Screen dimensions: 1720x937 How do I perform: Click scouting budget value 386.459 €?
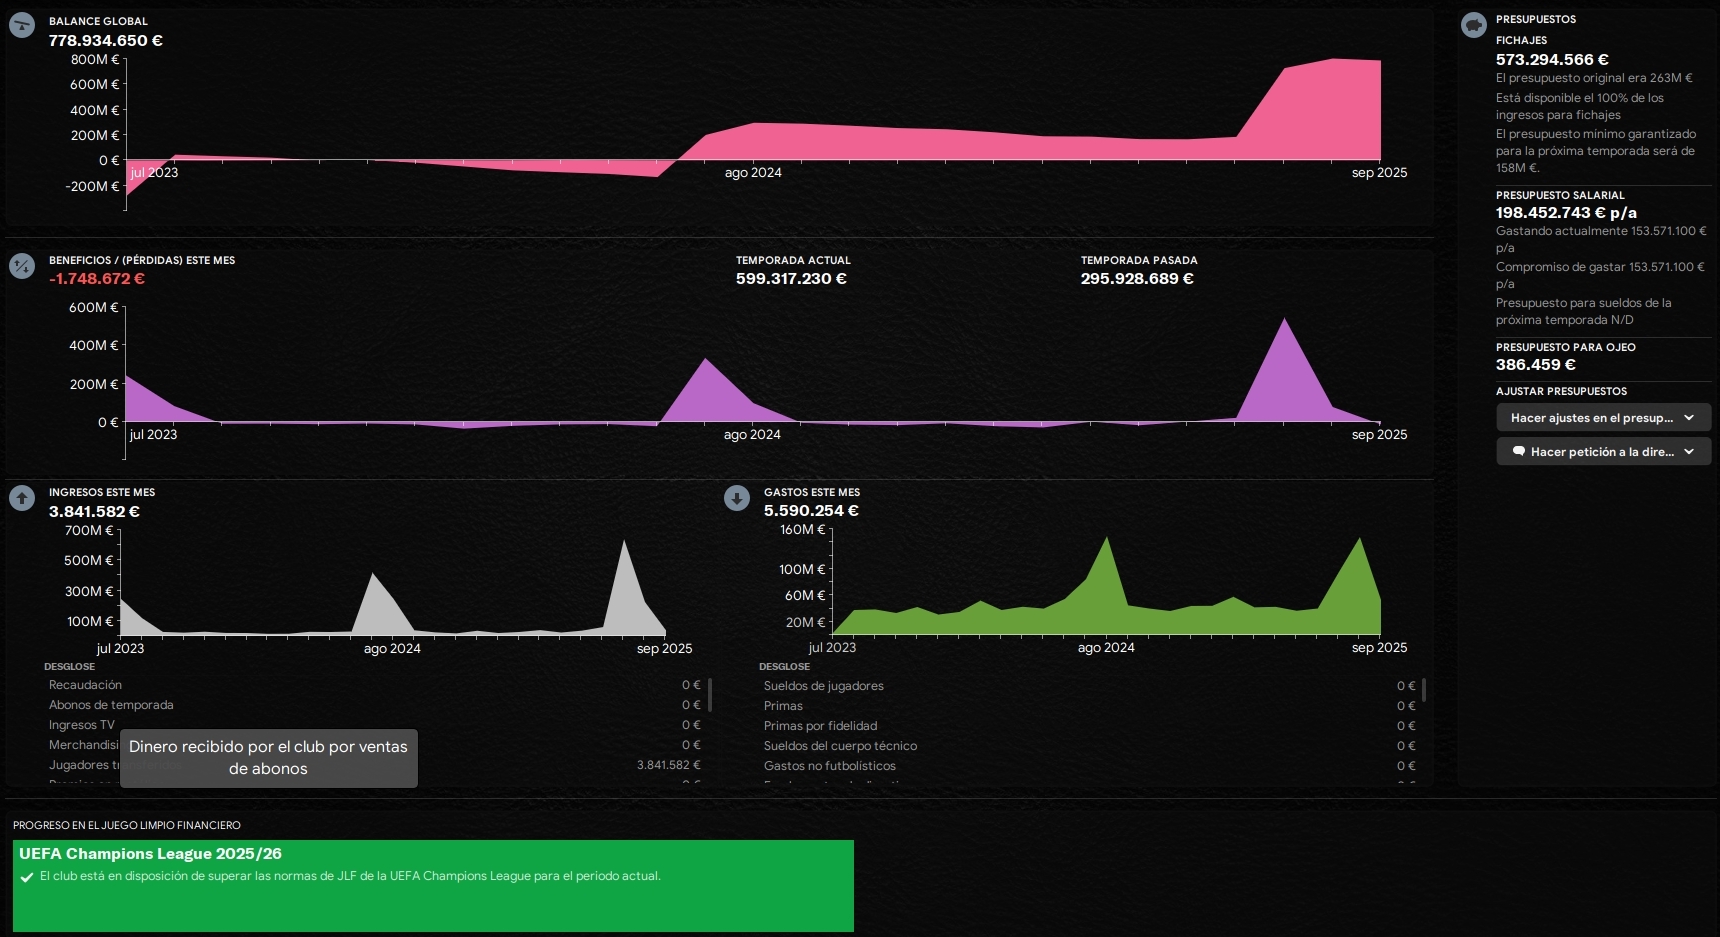point(1535,365)
